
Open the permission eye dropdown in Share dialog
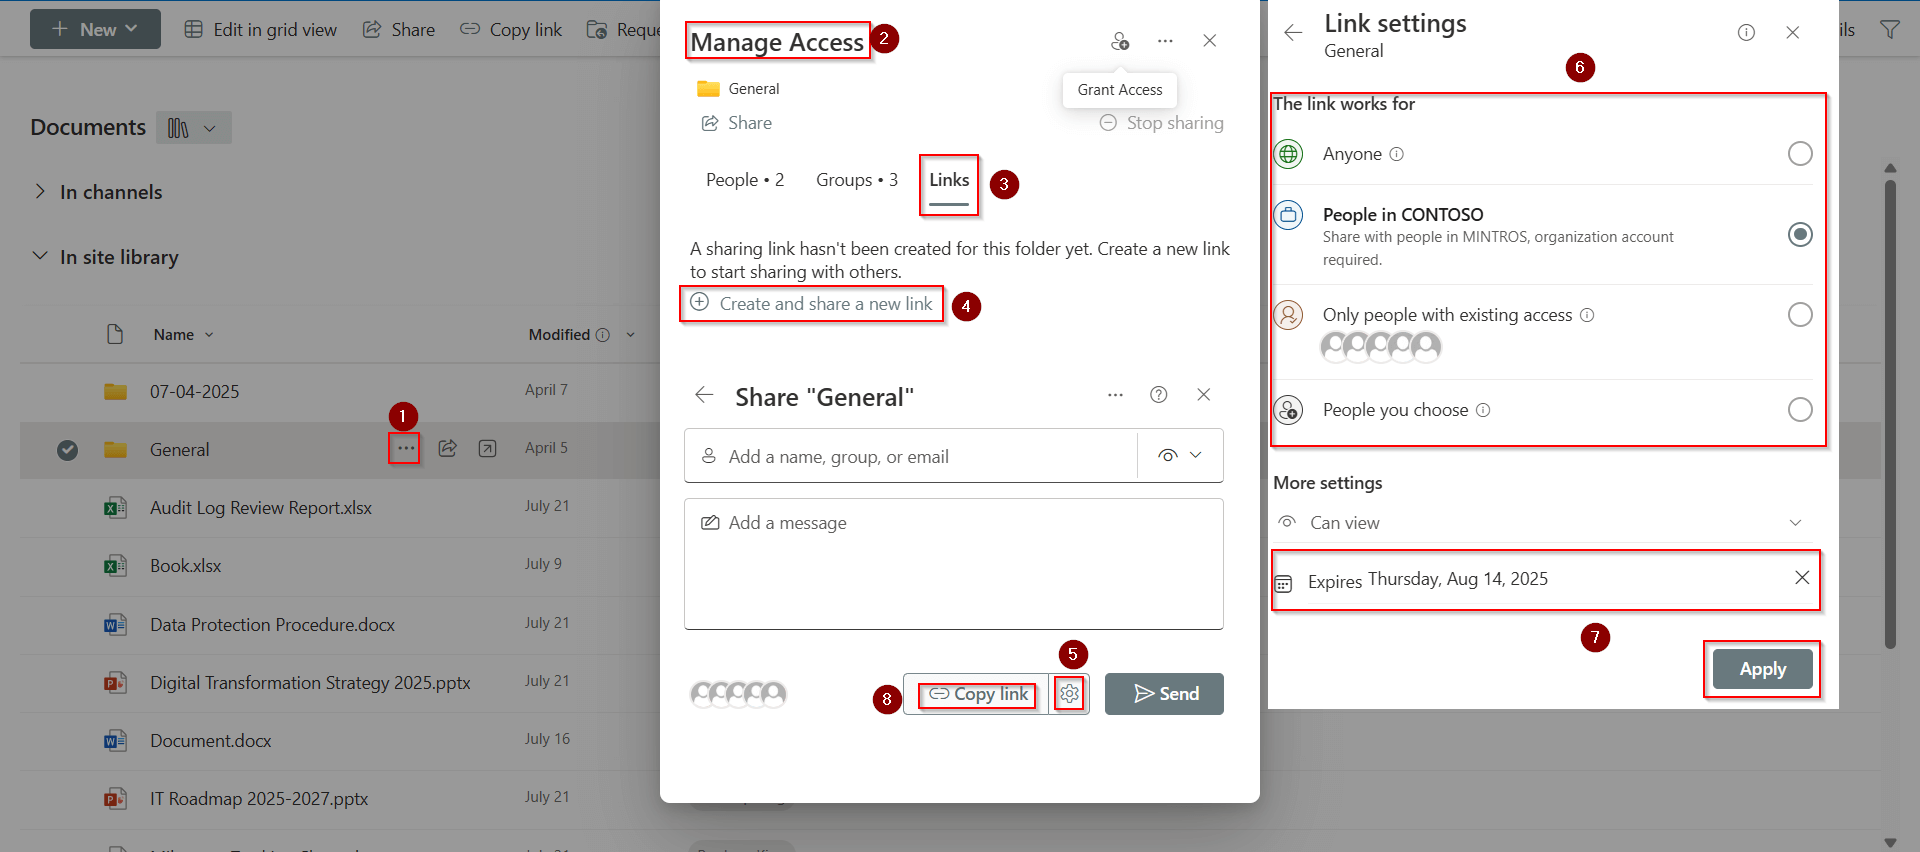click(x=1180, y=455)
